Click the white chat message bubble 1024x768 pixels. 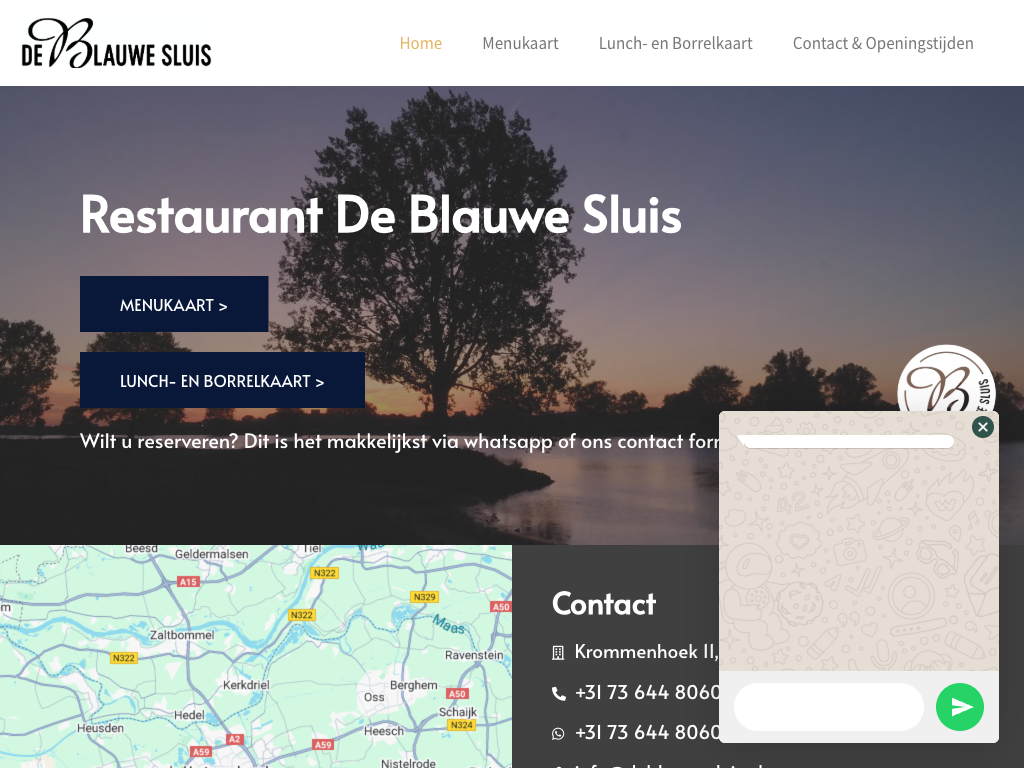847,441
